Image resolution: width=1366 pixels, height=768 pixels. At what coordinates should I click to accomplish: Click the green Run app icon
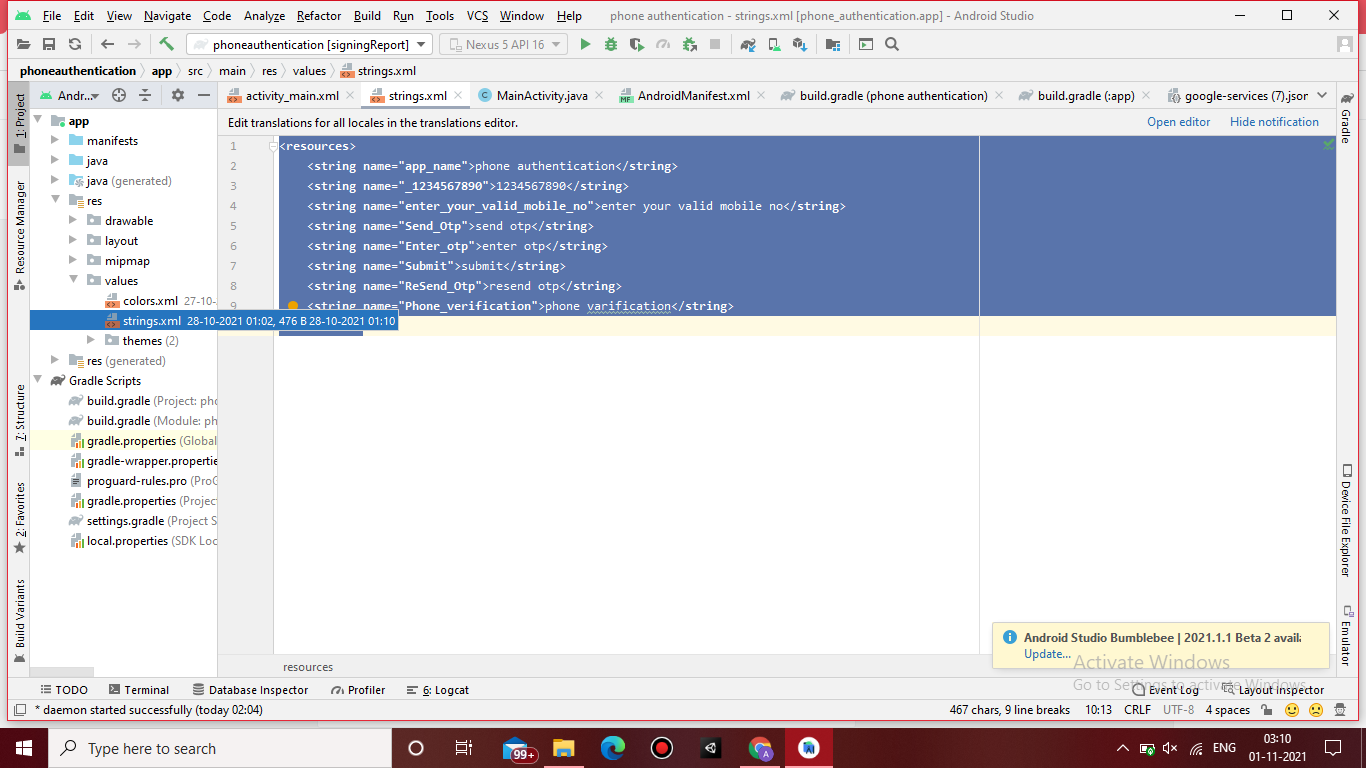tap(585, 44)
